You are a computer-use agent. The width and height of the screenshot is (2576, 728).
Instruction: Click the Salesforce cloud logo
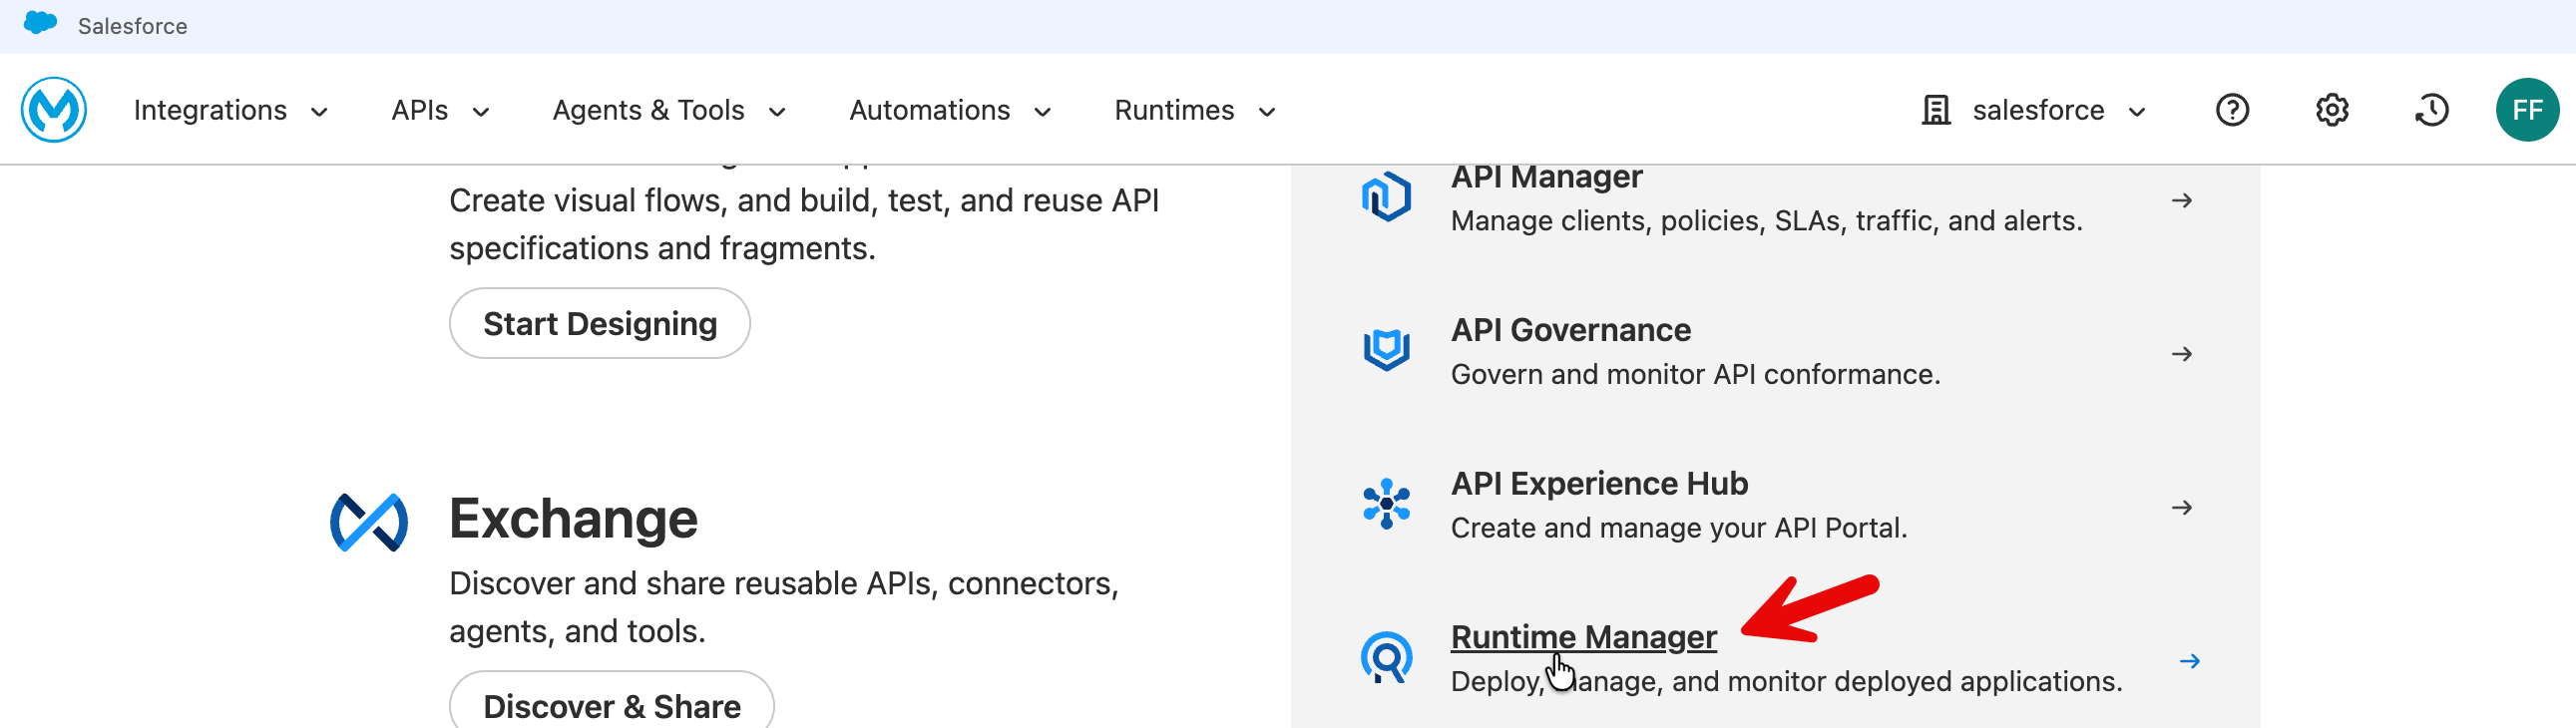point(40,23)
